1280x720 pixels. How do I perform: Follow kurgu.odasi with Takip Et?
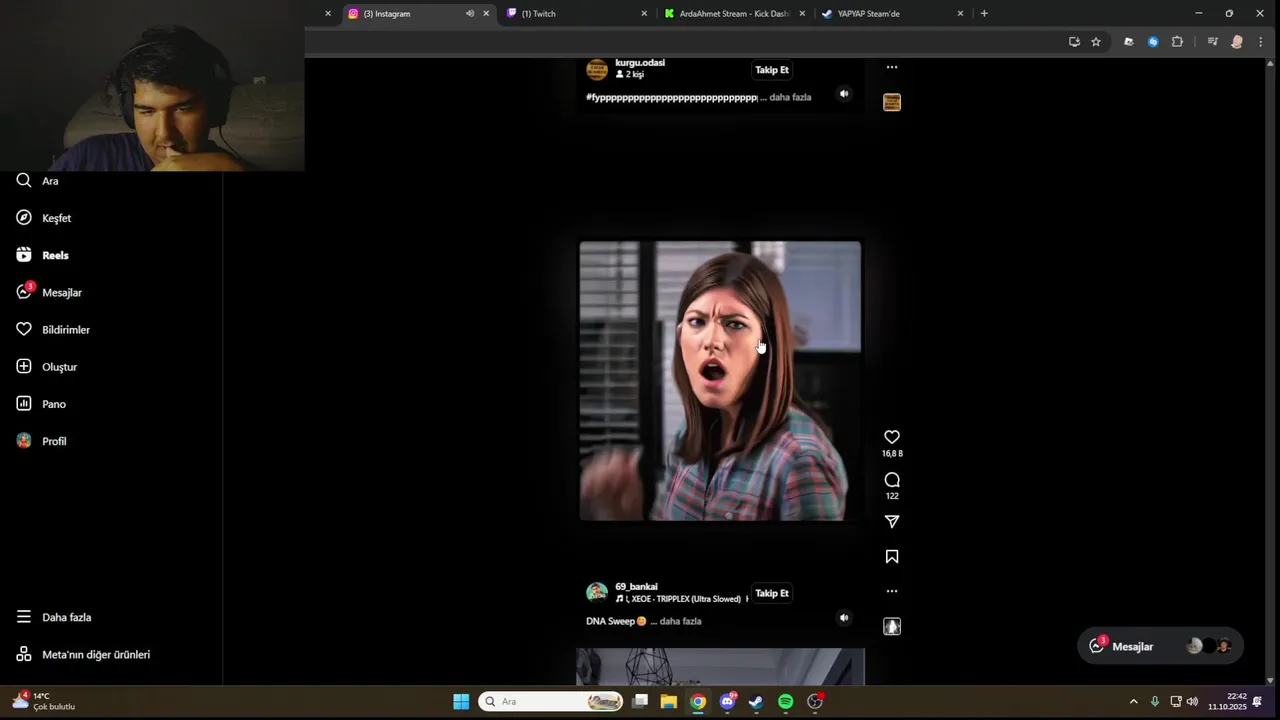click(772, 70)
